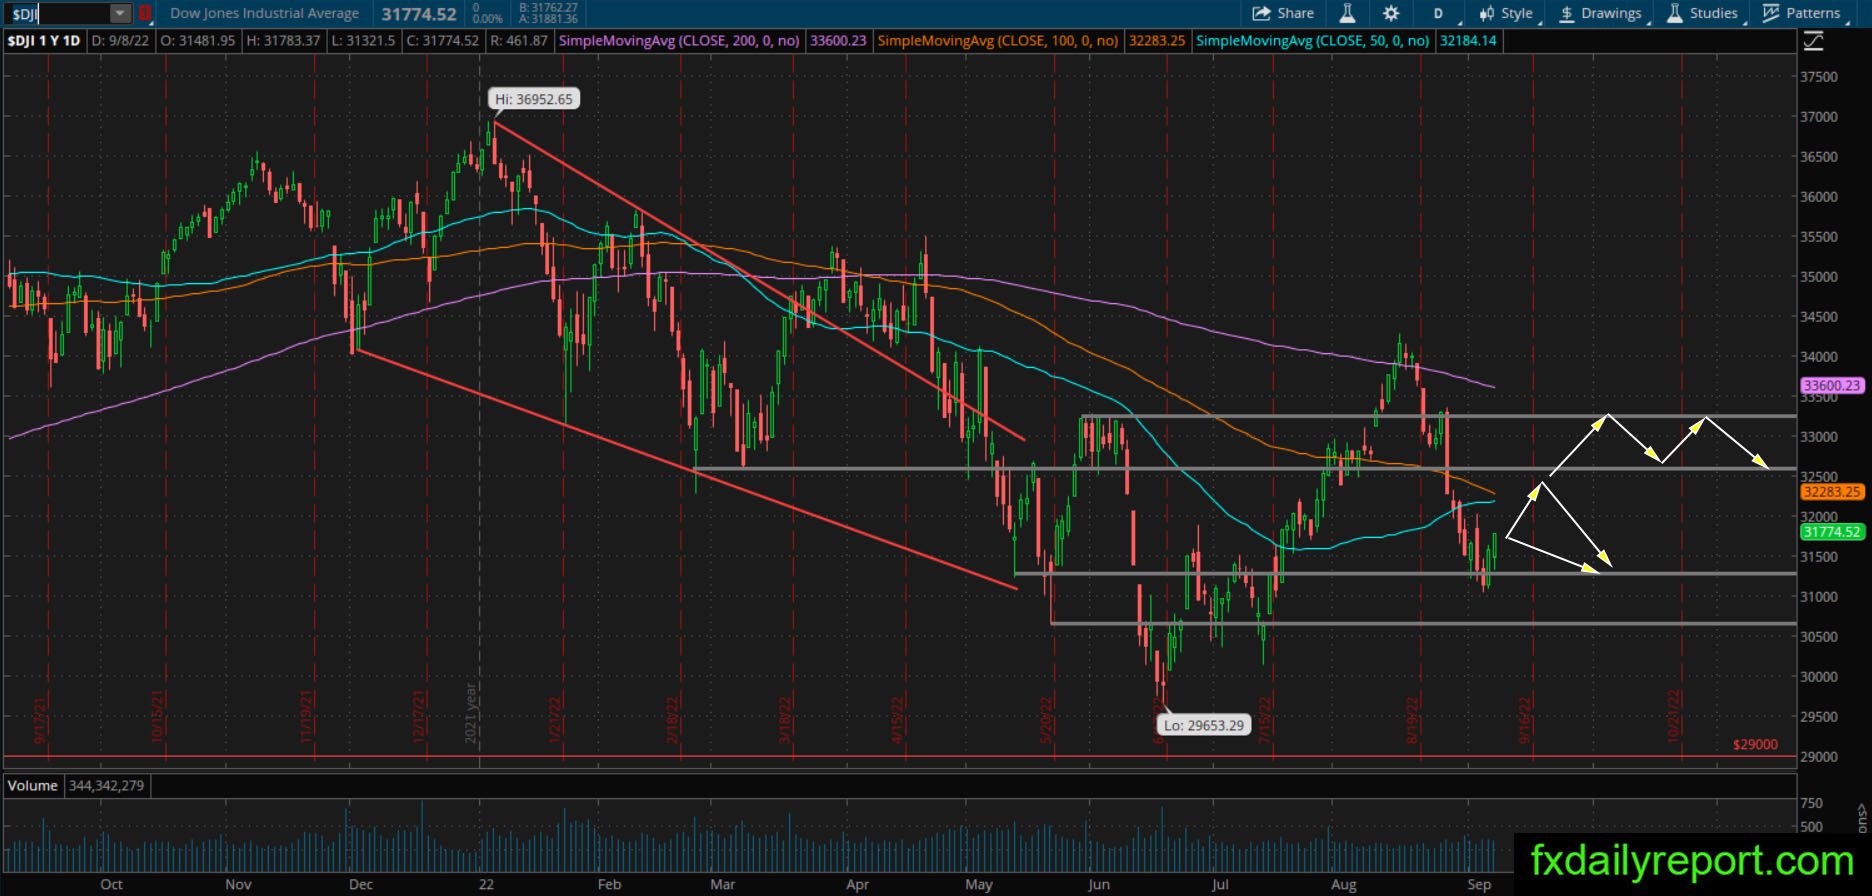
Task: Click the date readout D: 9/8/22
Action: [121, 41]
